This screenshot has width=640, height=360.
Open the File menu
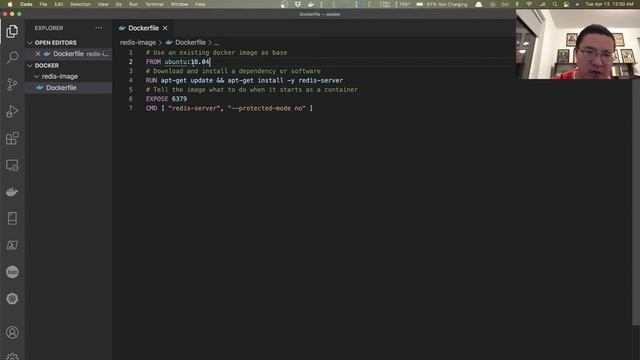tap(43, 4)
